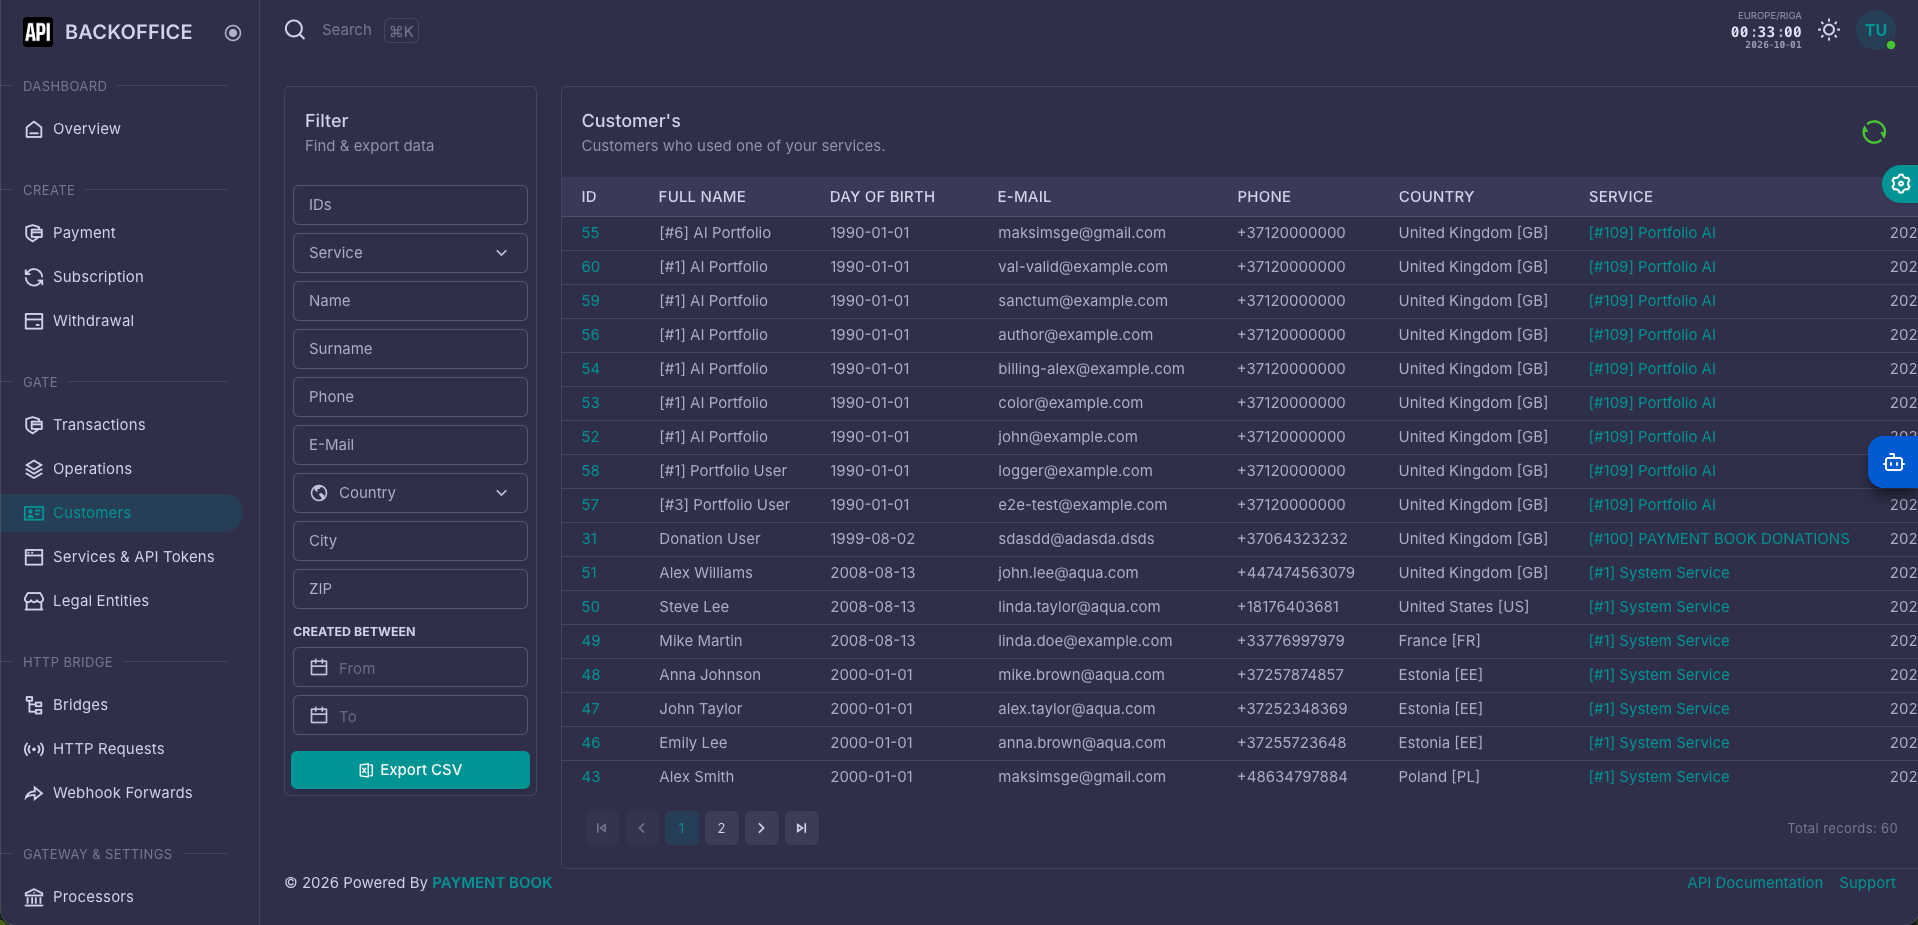
Task: Toggle light/dark theme sun icon
Action: [1829, 30]
